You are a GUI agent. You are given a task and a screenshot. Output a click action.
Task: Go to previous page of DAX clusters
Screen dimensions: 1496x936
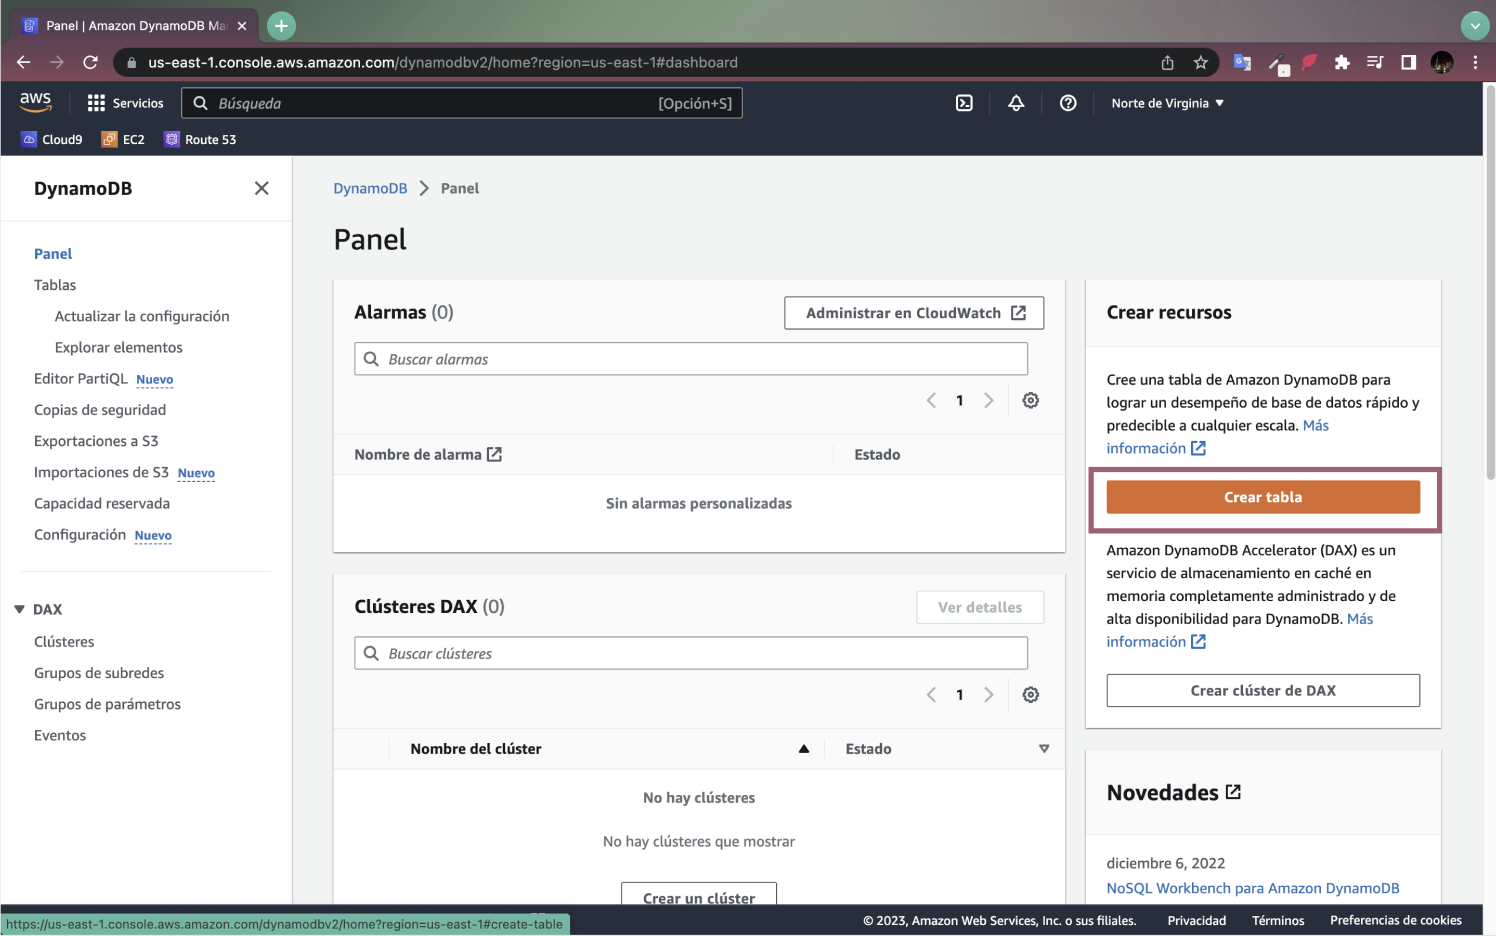tap(931, 694)
